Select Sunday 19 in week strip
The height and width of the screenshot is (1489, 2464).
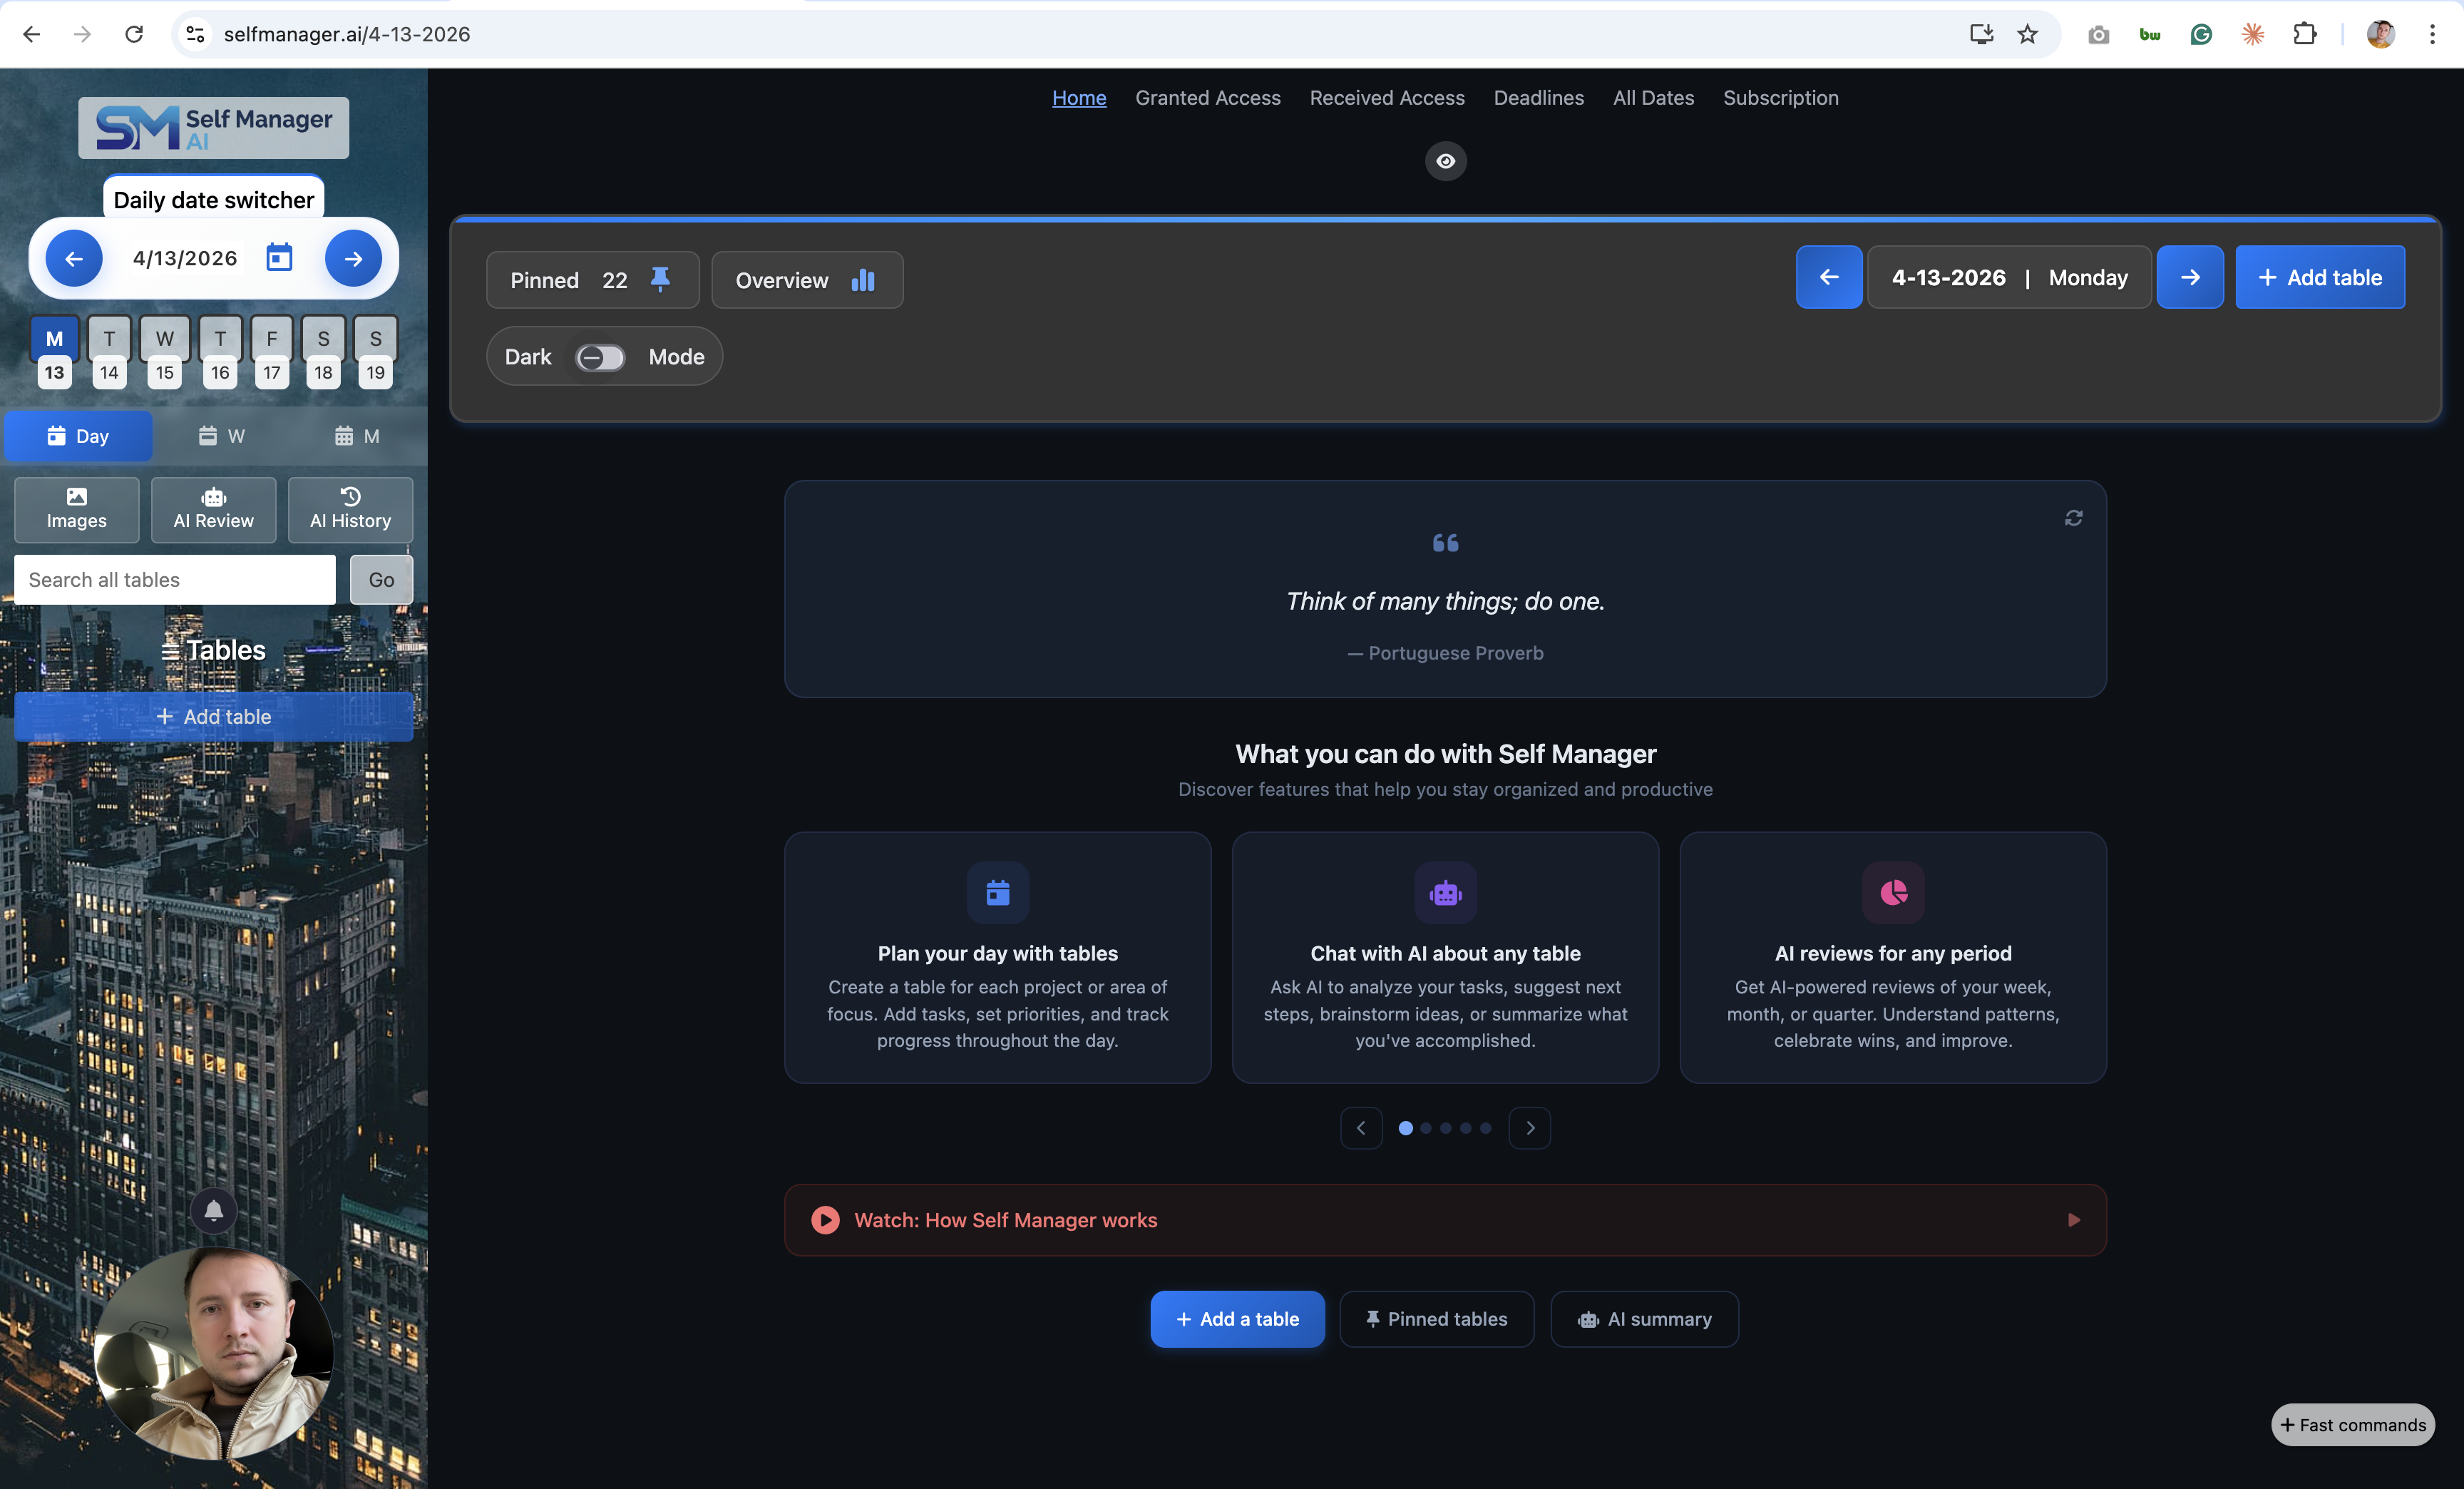375,354
